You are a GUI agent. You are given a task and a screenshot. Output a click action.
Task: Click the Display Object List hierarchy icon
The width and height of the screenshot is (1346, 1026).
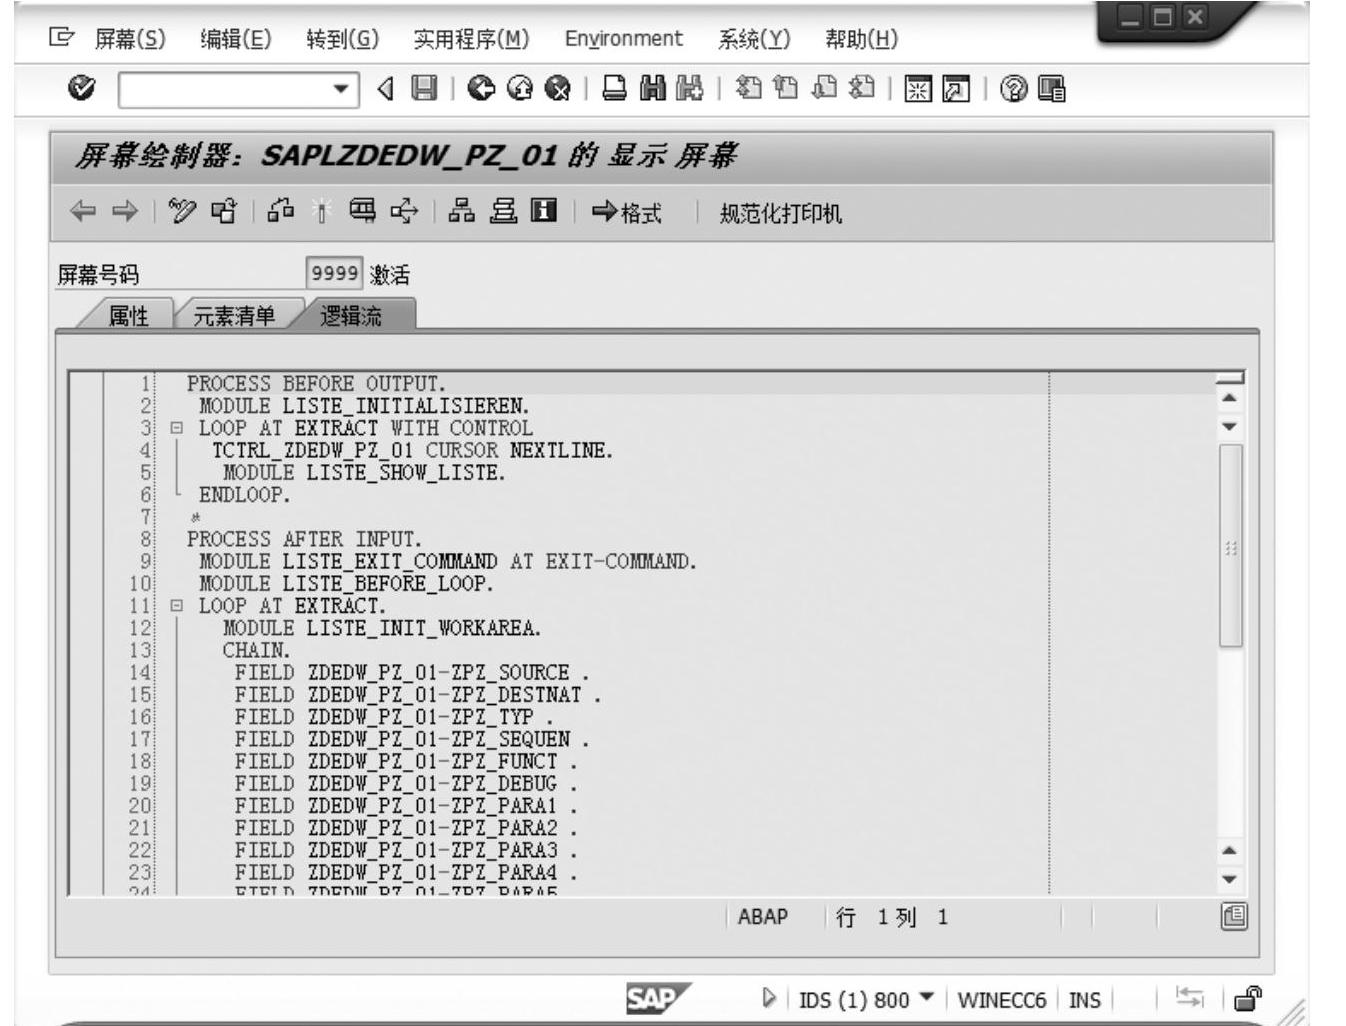point(461,211)
